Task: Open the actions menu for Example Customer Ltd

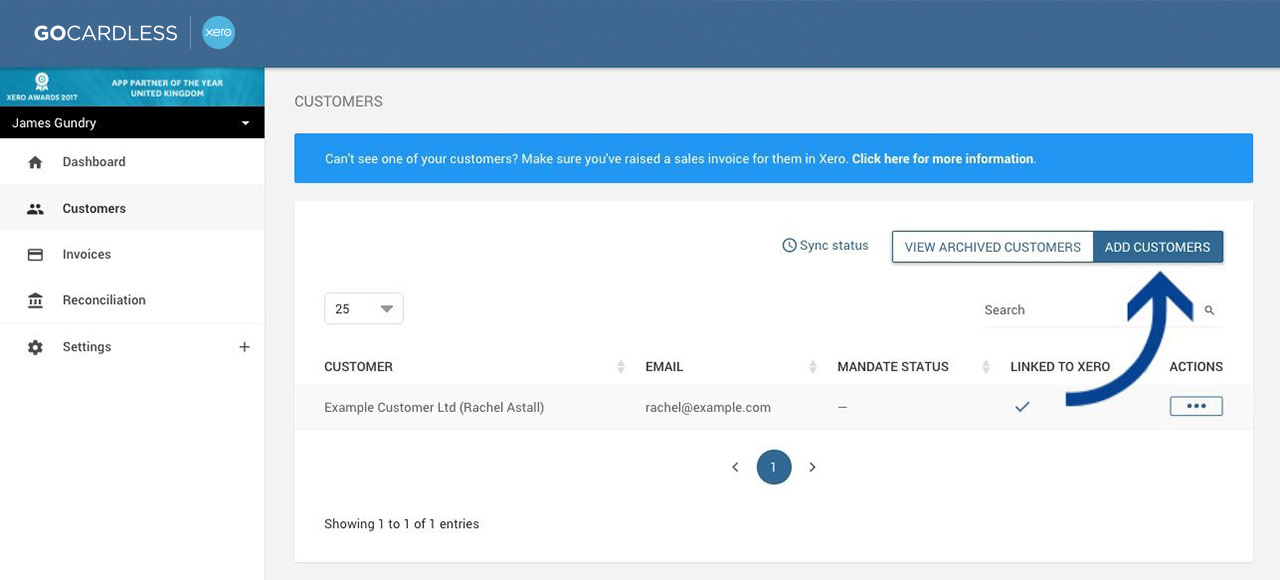Action: tap(1196, 406)
